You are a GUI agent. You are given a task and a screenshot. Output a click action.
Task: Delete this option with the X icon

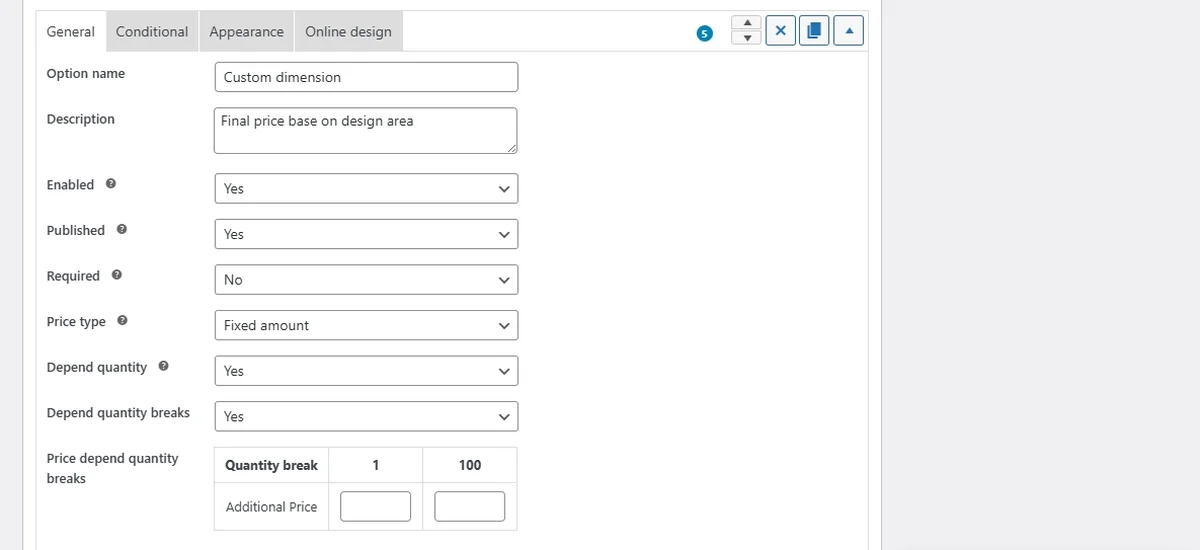pyautogui.click(x=781, y=31)
